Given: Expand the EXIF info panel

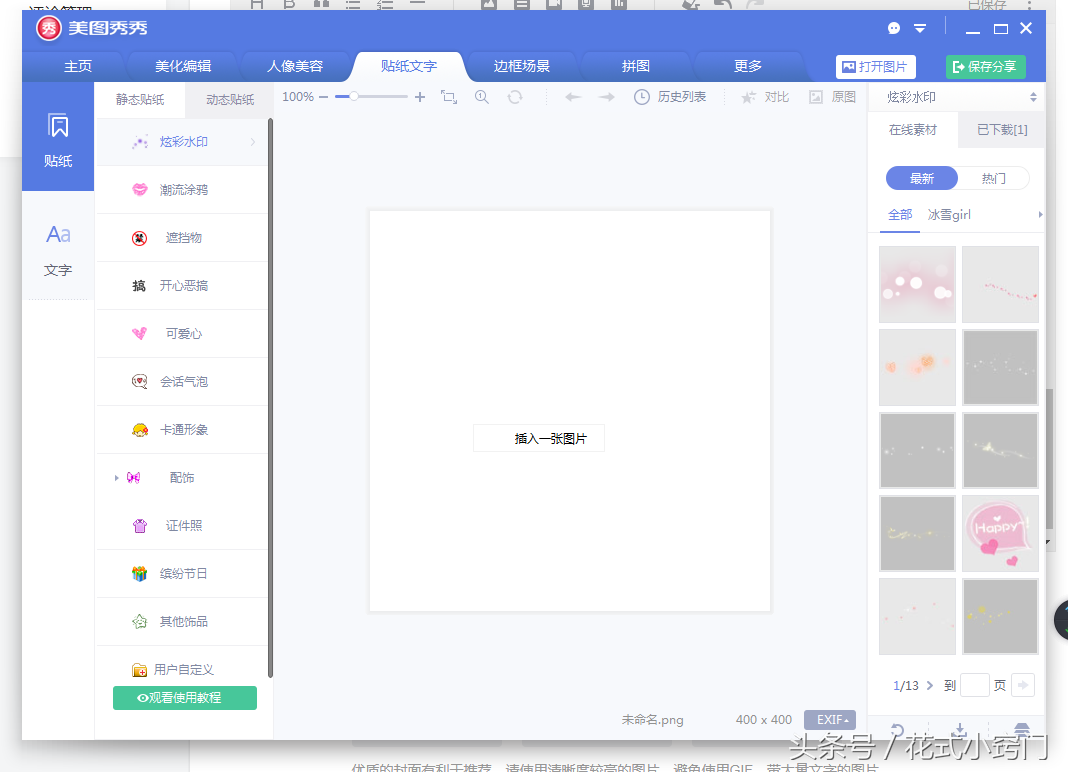Looking at the screenshot, I should (x=829, y=719).
